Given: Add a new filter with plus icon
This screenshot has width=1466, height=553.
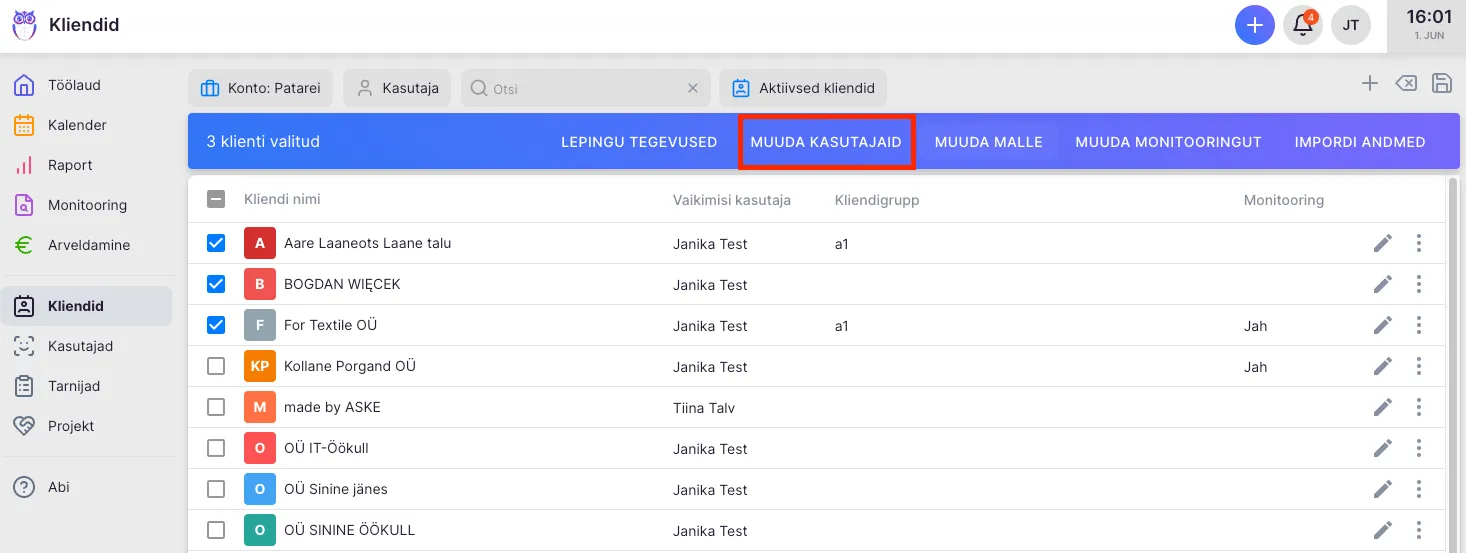Looking at the screenshot, I should coord(1370,84).
